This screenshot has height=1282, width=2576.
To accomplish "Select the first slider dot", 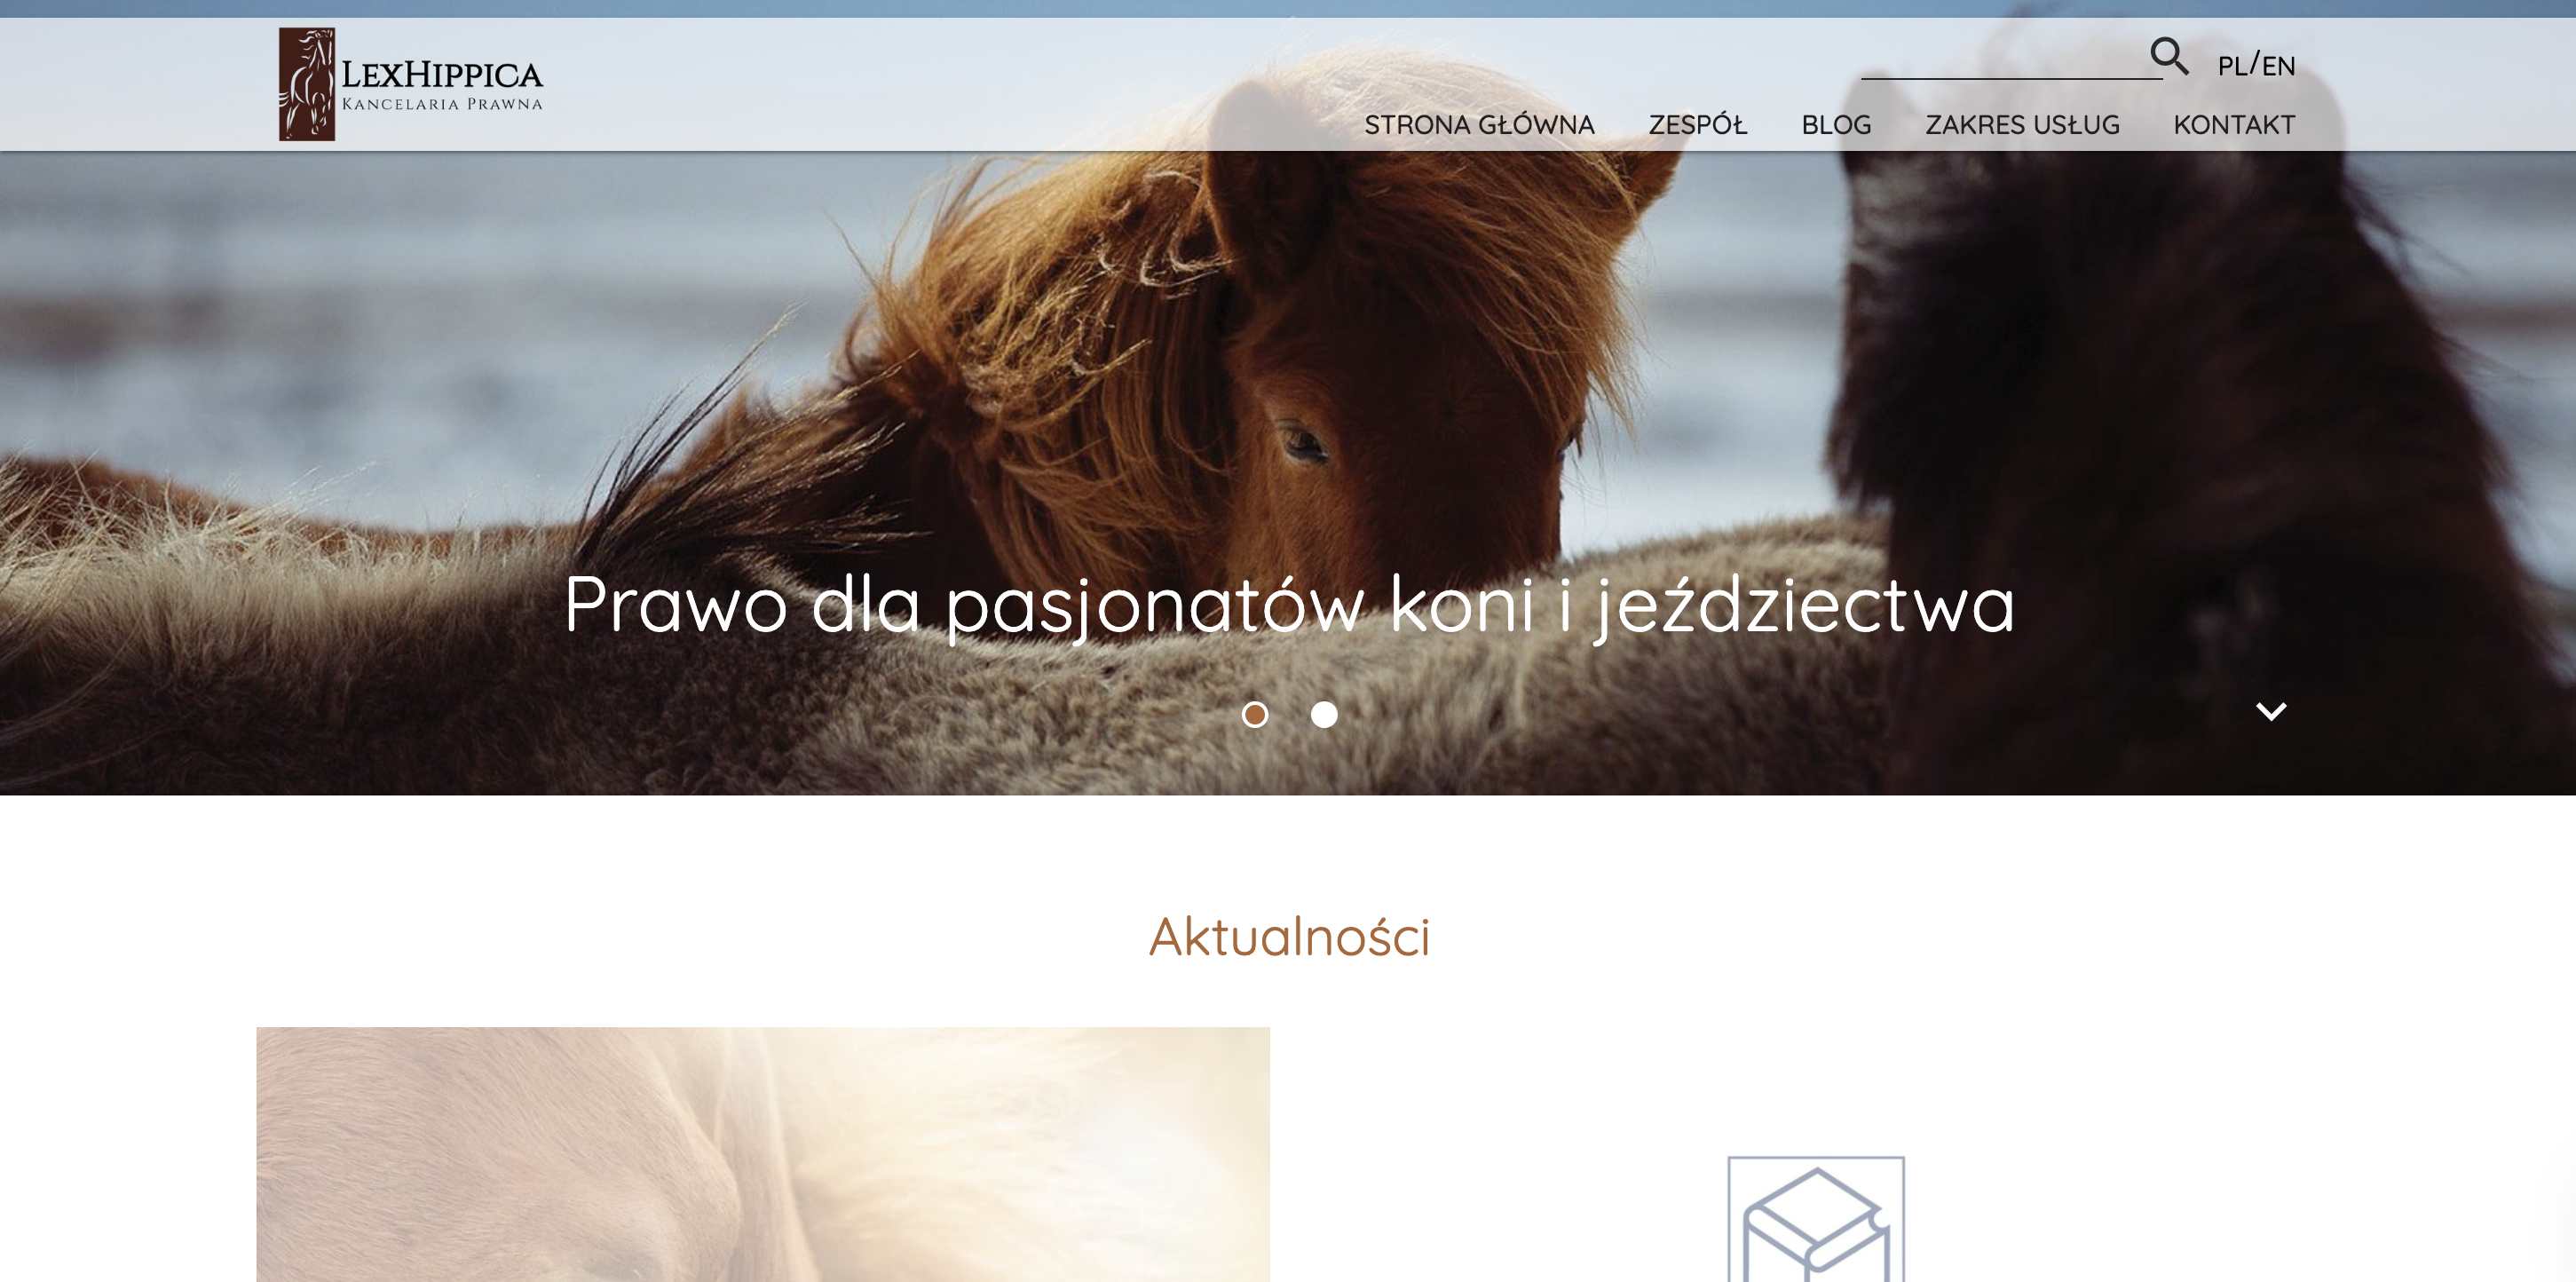I will [x=1255, y=714].
